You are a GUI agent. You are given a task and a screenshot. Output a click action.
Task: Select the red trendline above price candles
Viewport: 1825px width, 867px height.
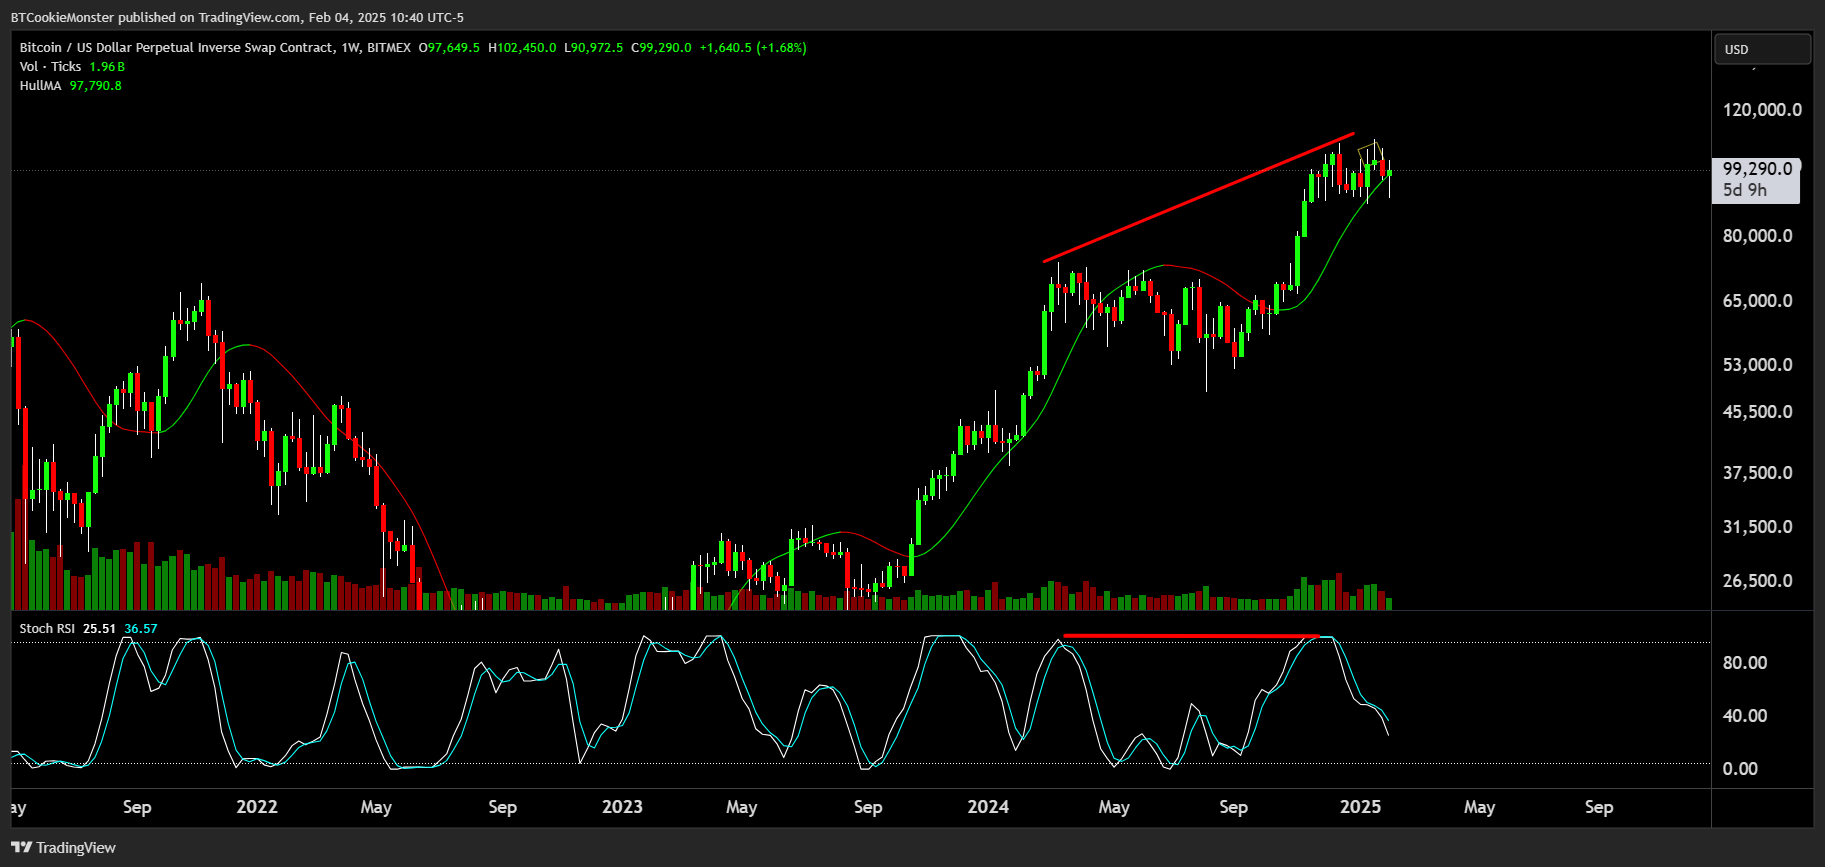(x=1198, y=197)
